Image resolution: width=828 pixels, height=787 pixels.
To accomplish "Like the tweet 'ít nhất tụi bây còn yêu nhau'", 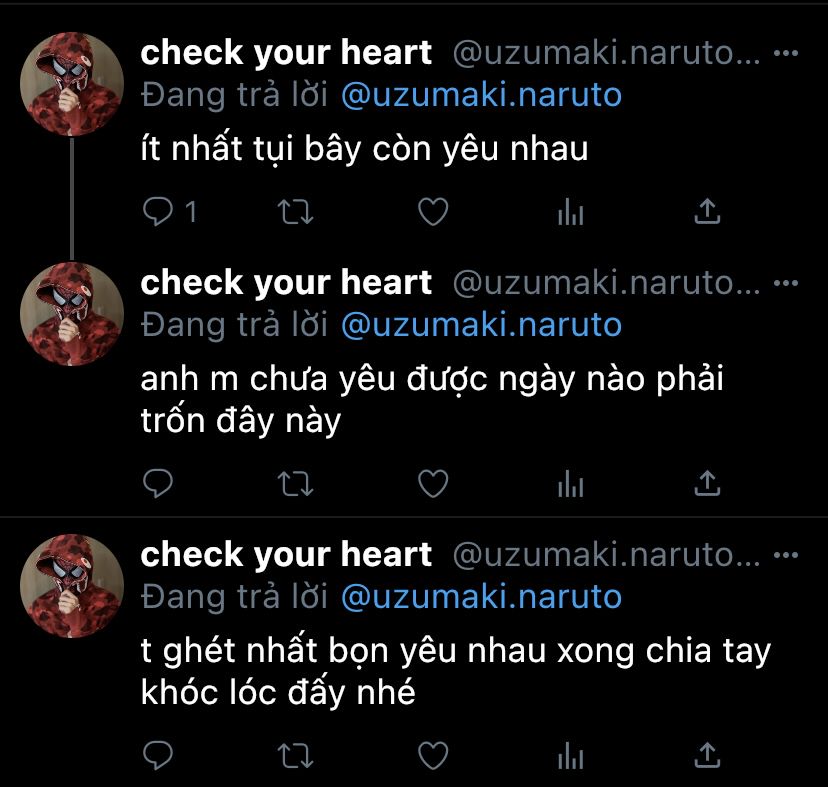I will [433, 212].
